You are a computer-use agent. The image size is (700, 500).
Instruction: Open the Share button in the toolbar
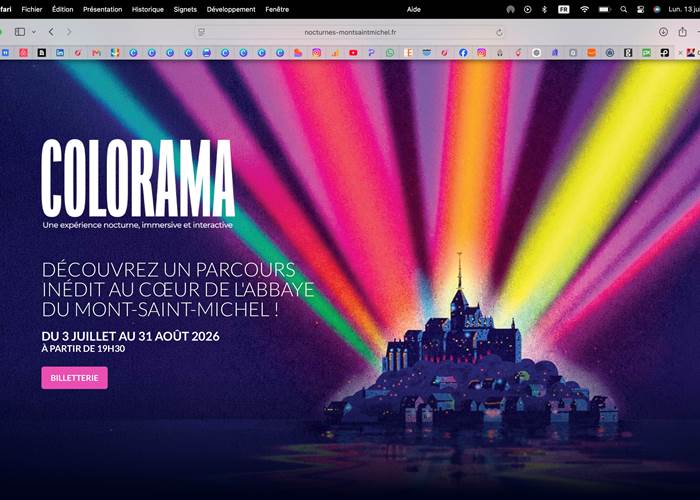[683, 32]
